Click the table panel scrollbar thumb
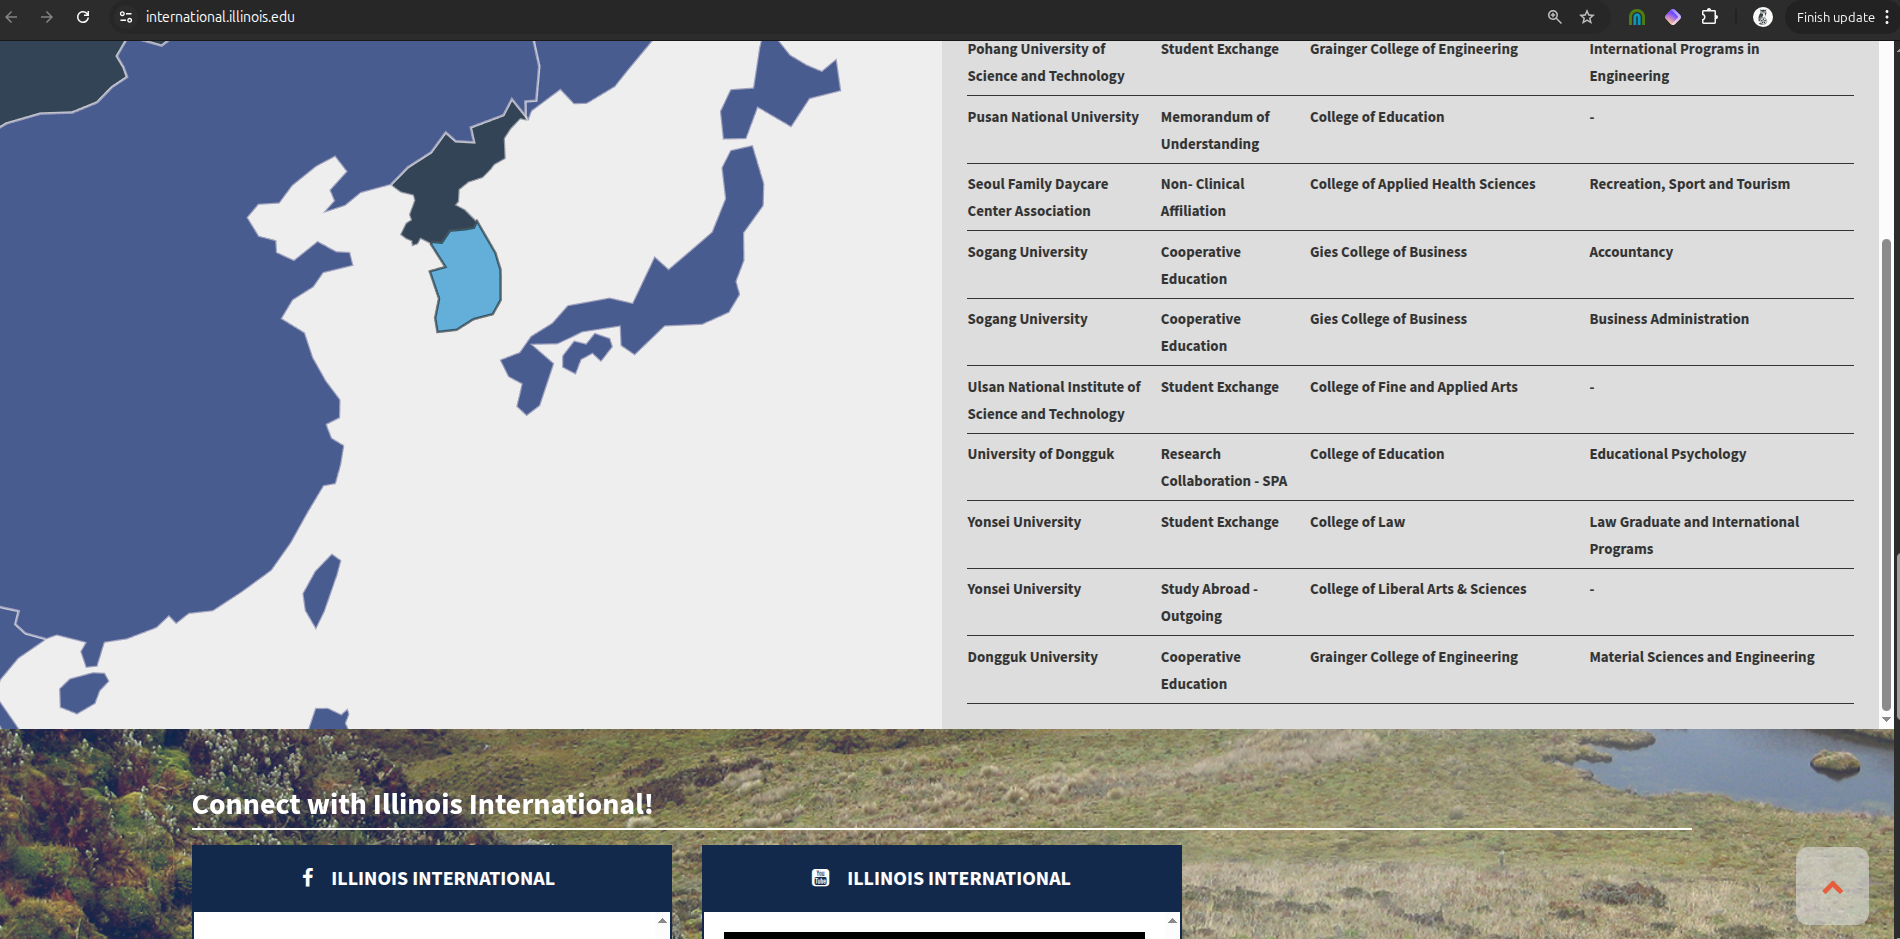The image size is (1900, 939). point(1886,475)
